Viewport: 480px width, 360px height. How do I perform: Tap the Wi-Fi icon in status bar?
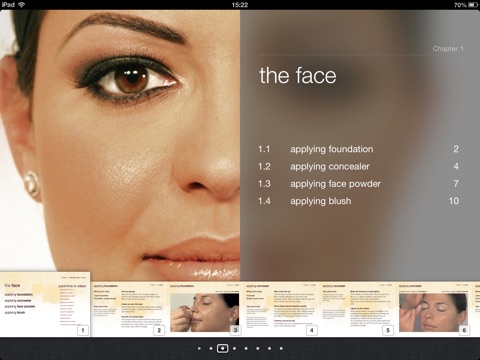[21, 5]
